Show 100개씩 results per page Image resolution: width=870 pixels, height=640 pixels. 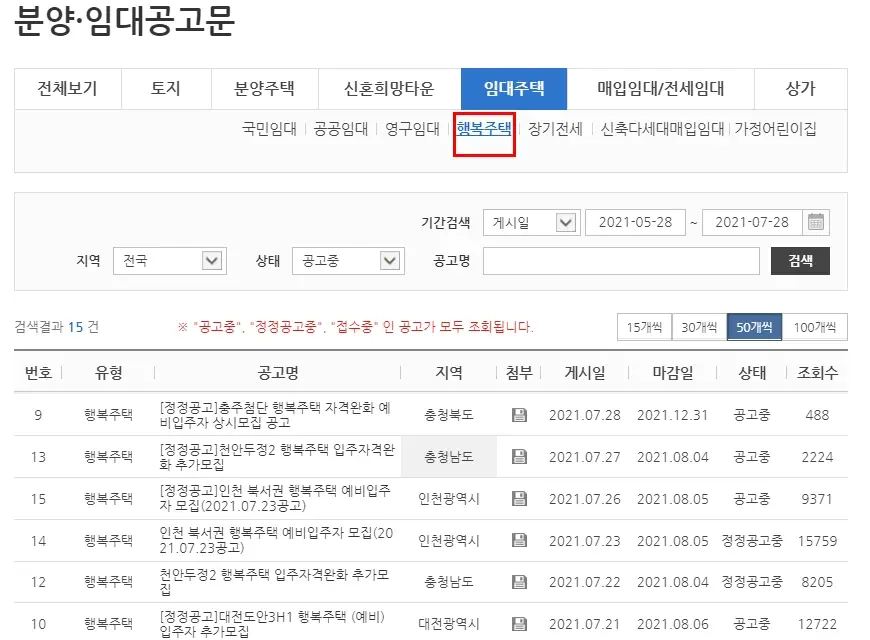pos(815,327)
